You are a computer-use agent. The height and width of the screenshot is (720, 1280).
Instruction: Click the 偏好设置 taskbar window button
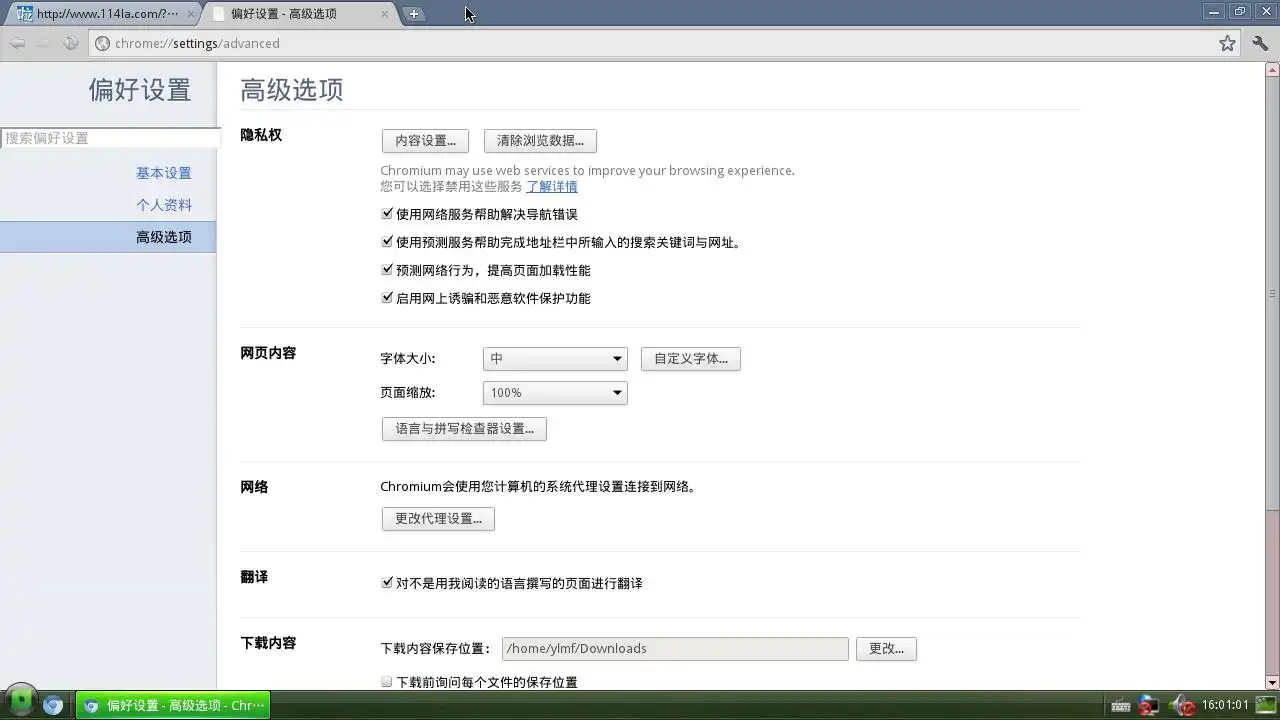(173, 705)
